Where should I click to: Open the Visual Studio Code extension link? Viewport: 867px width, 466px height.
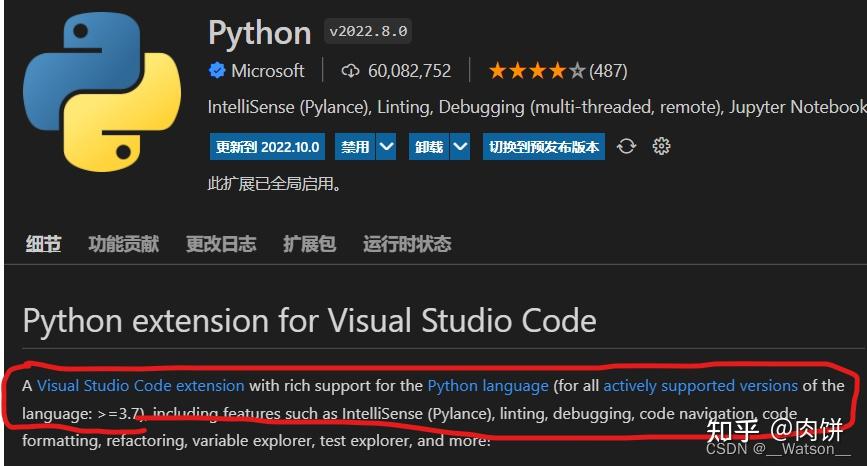140,385
